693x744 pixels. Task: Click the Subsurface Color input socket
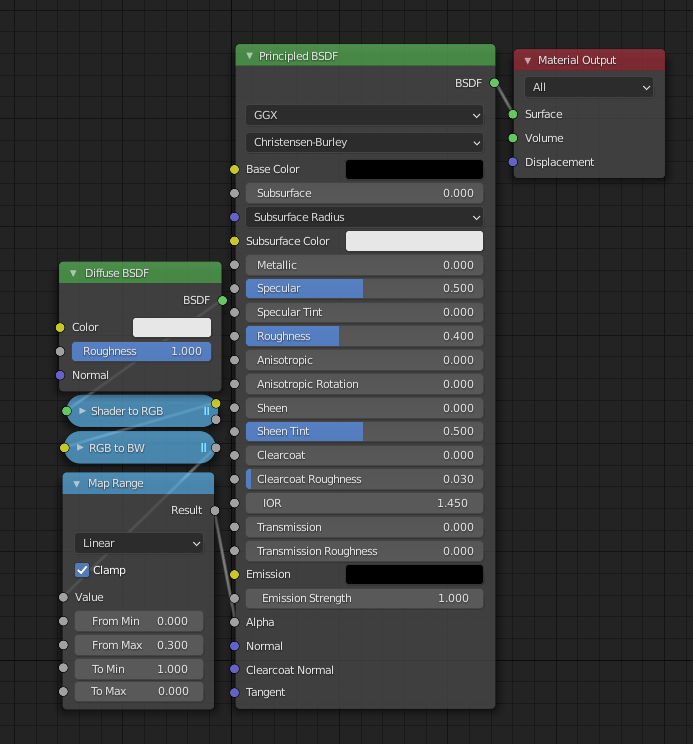point(234,241)
